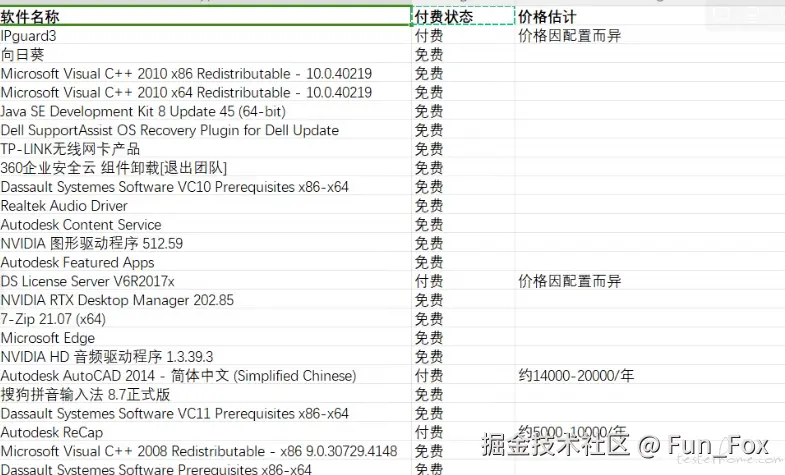Select 免费 status in Java SE Development Kit row
Viewport: 785px width, 475px height.
click(463, 111)
